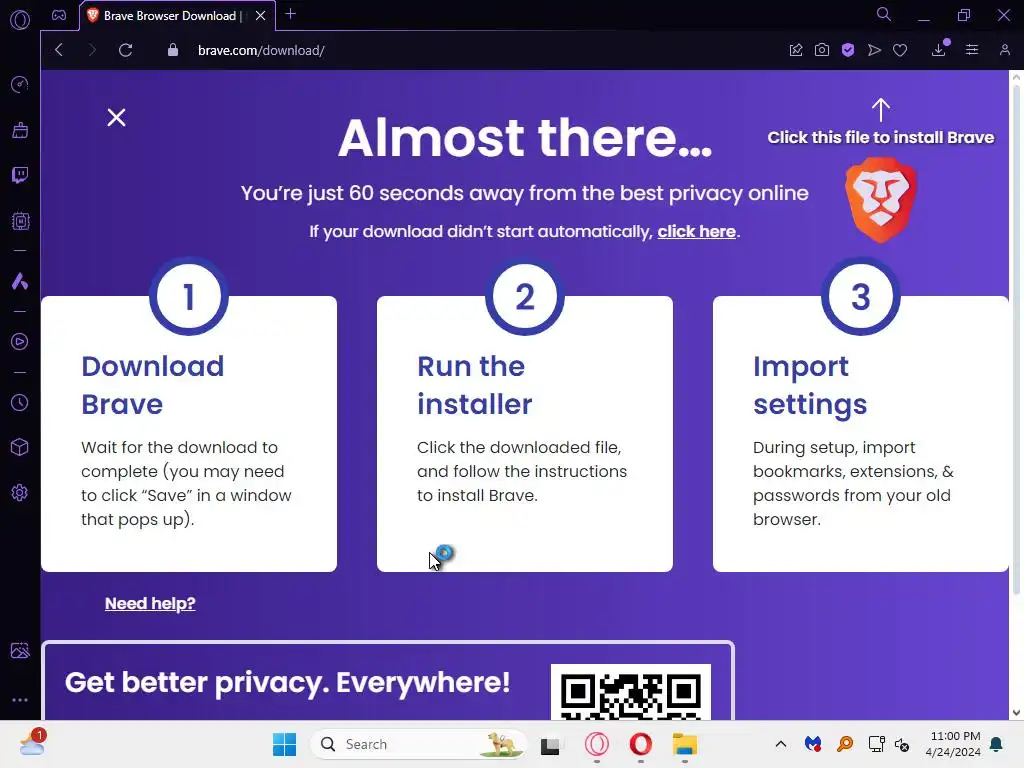Click the 'Run the installer' heading

(475, 385)
